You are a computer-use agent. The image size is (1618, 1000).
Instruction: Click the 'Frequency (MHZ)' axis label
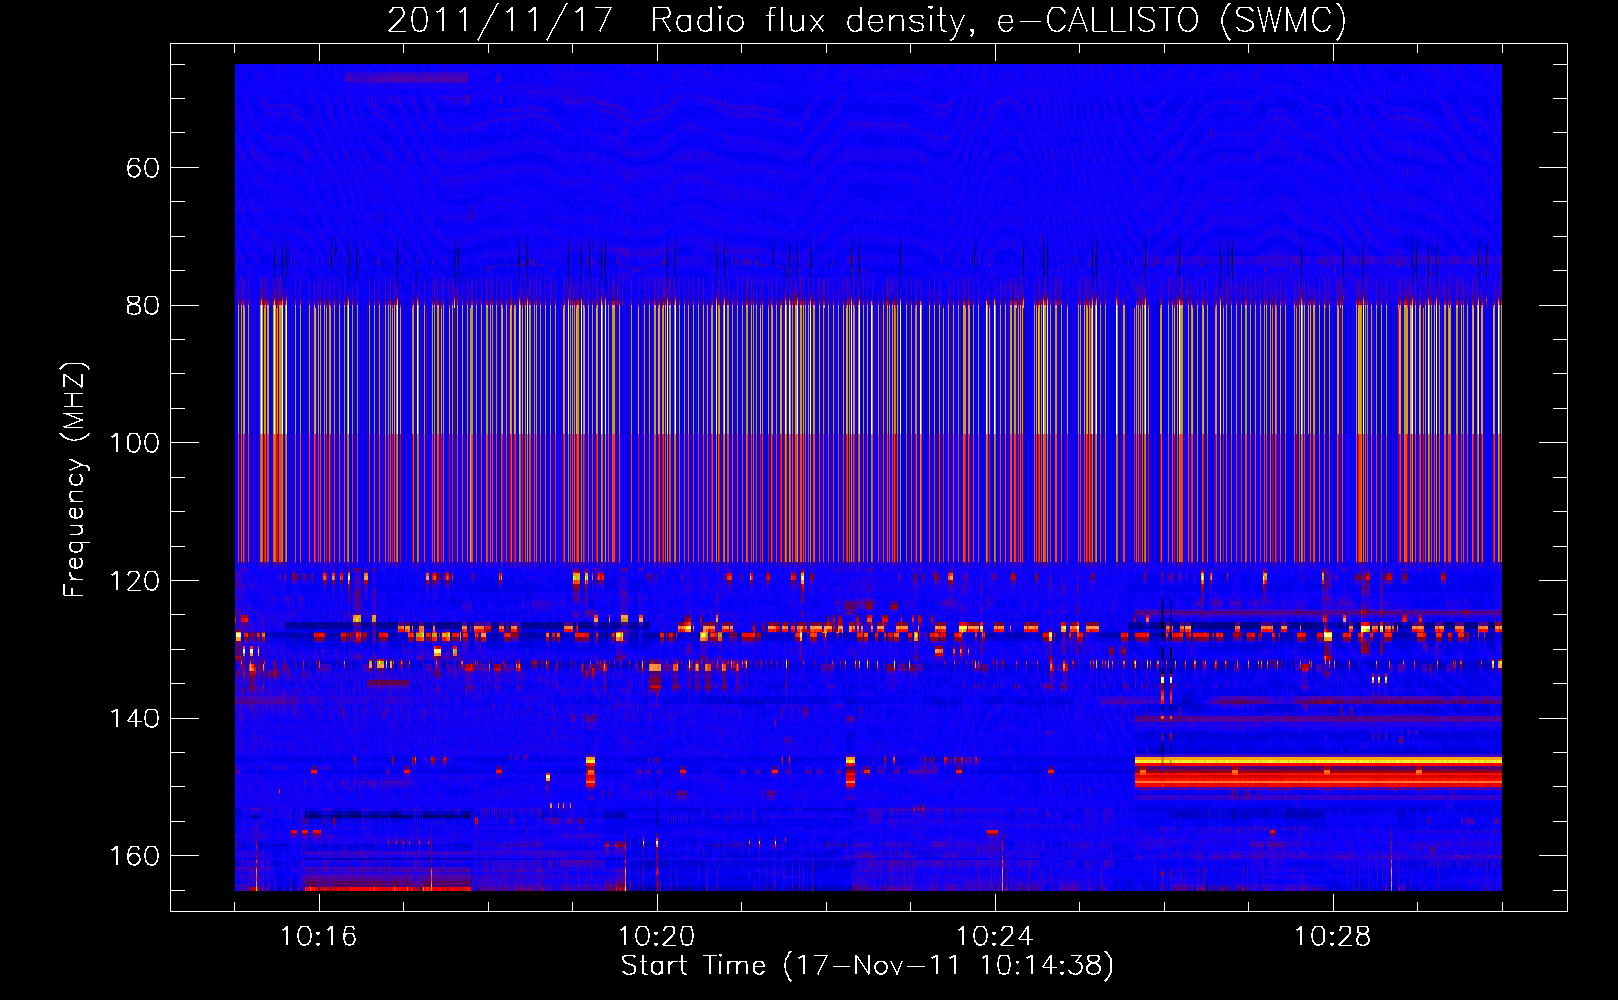[x=75, y=479]
